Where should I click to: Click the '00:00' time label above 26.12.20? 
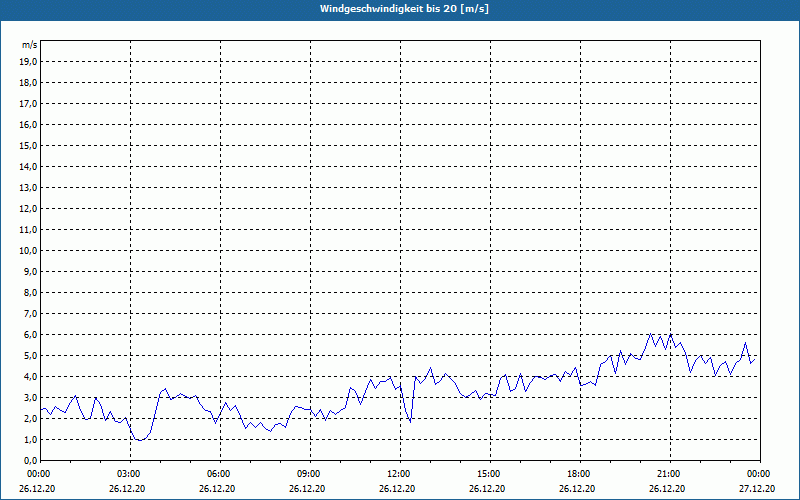[x=38, y=474]
